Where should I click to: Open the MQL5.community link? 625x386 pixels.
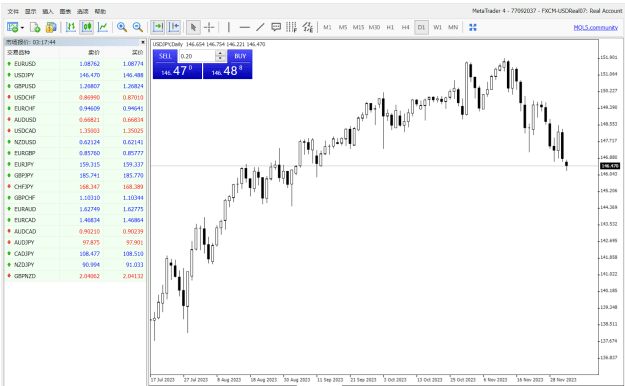tap(596, 28)
